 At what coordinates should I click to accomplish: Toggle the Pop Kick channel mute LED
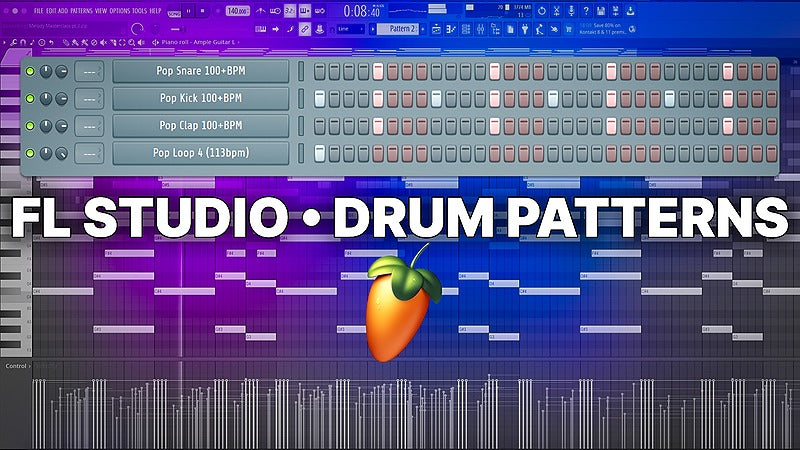click(30, 99)
